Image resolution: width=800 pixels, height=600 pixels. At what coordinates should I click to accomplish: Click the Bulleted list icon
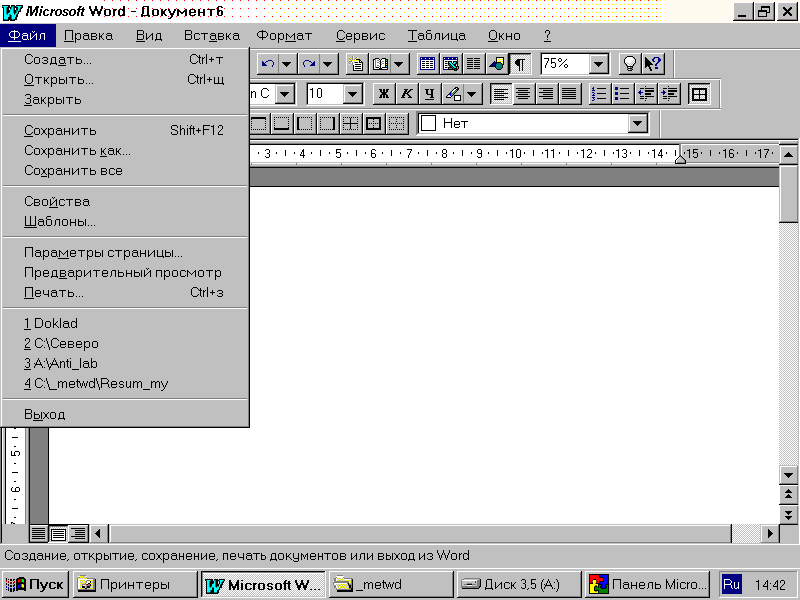coord(622,94)
